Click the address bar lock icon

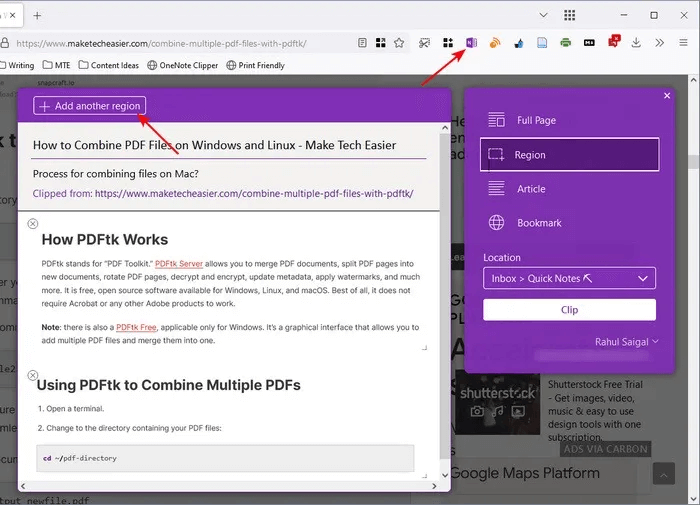point(4,43)
